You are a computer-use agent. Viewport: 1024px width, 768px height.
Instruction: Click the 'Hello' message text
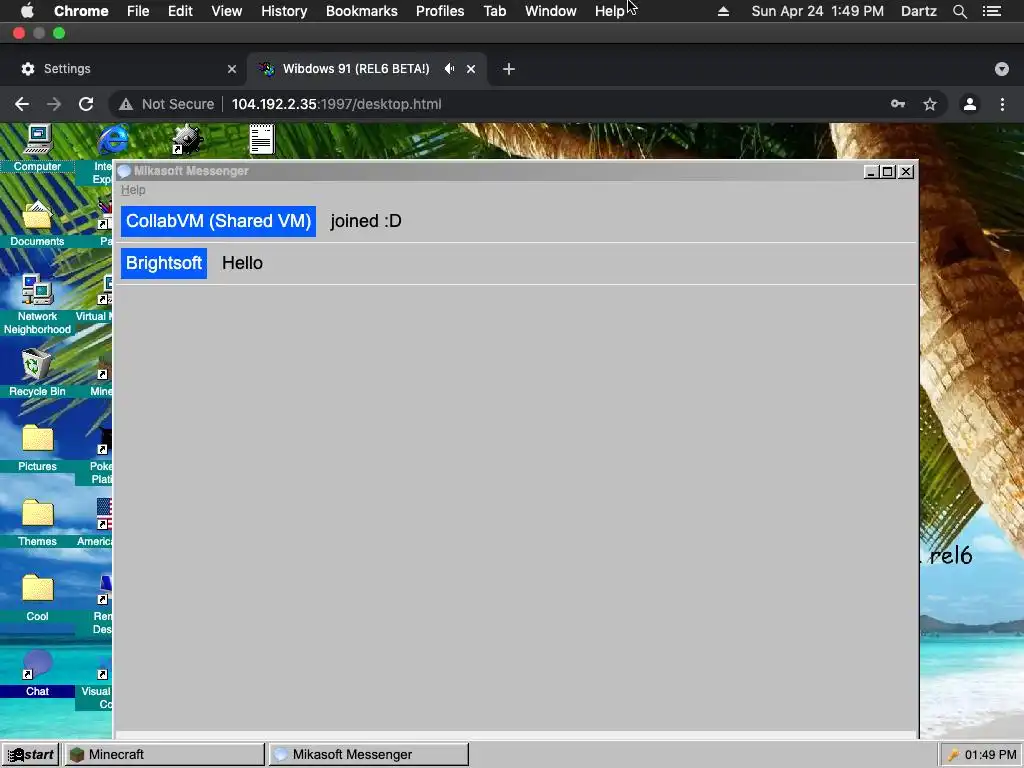coord(242,263)
